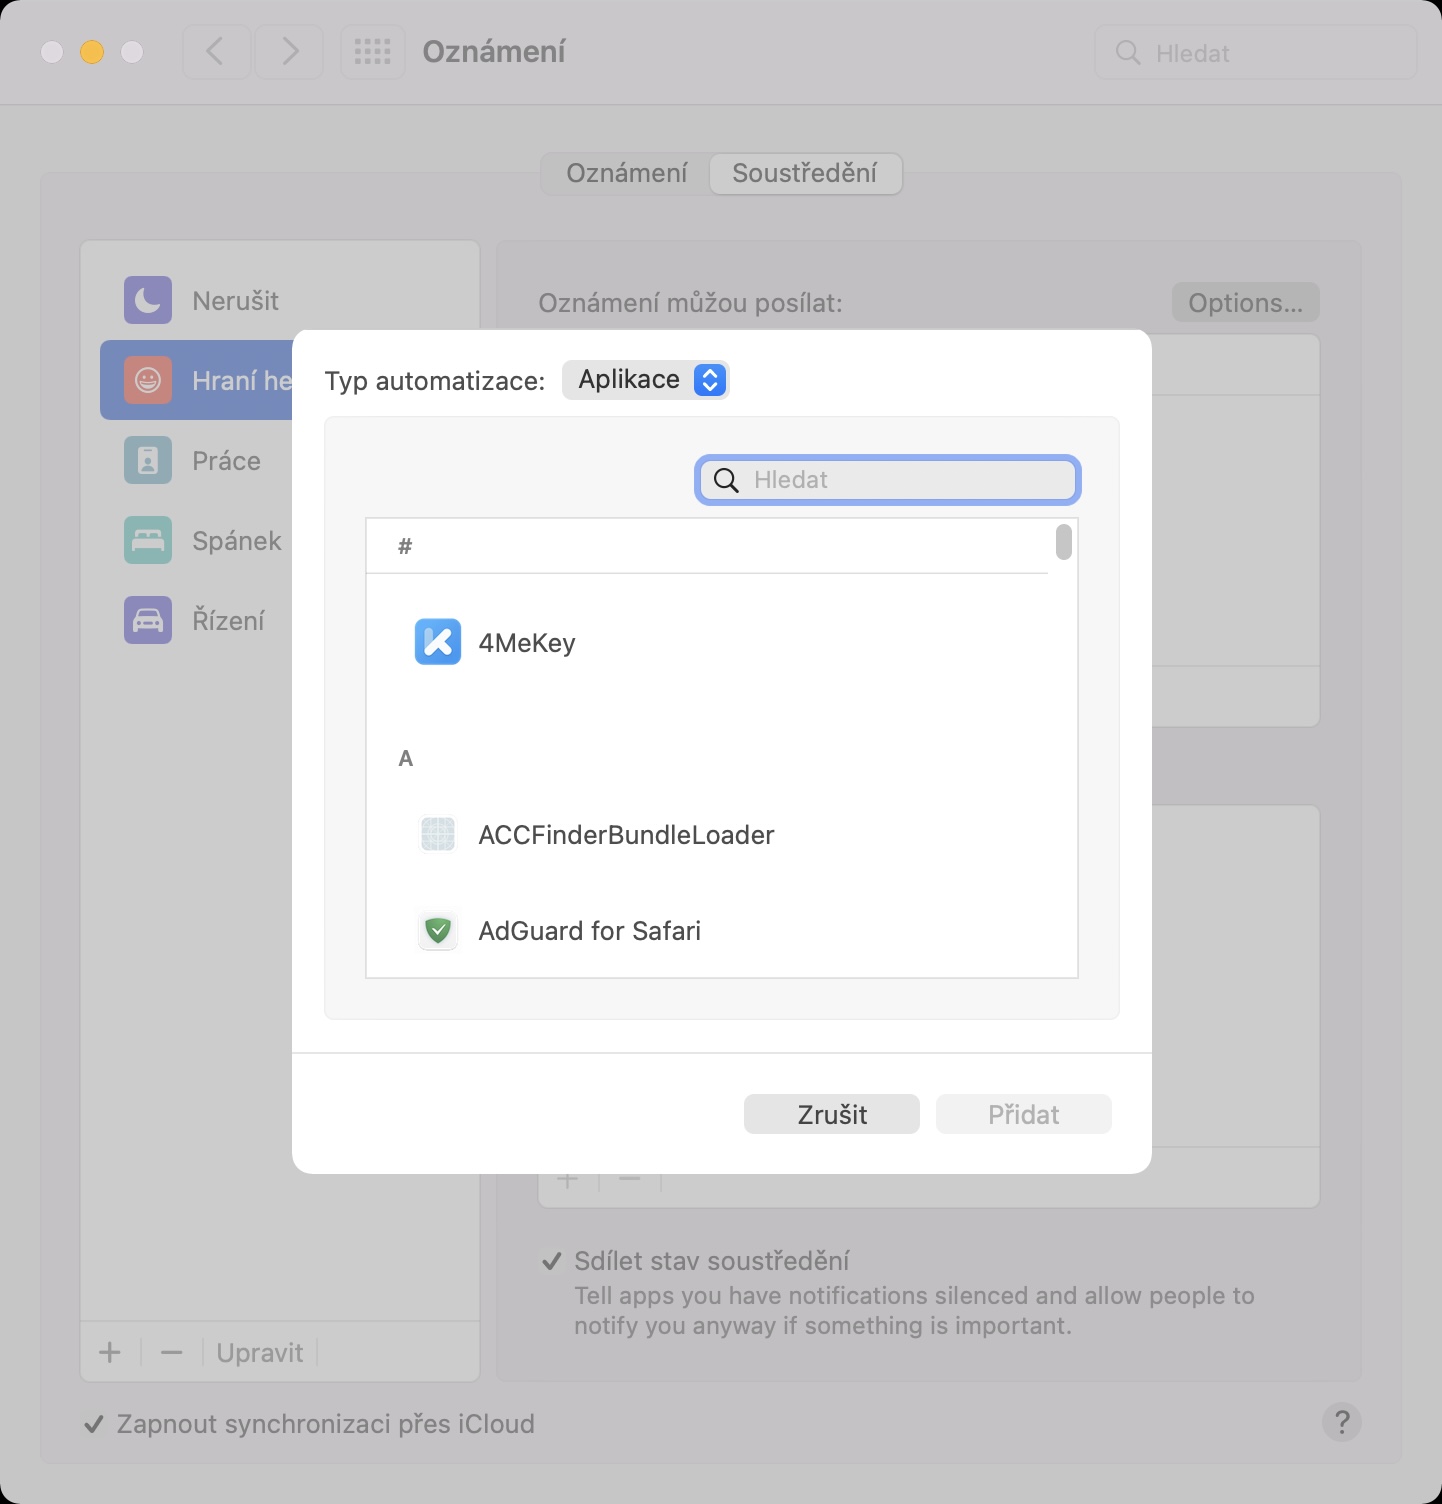
Task: Switch to the Soustředění tab
Action: 805,173
